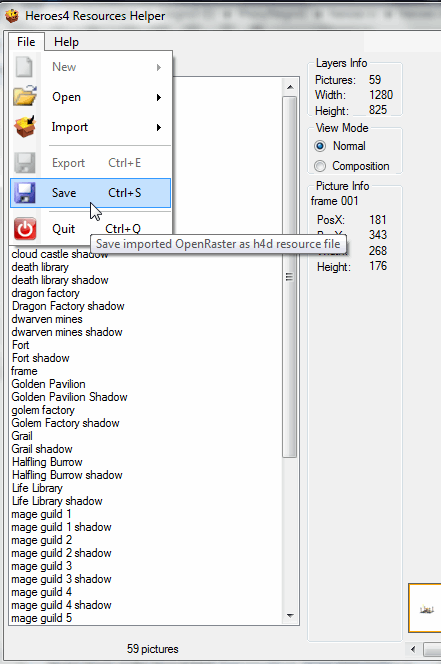441x664 pixels.
Task: Select 'Fort shadow' in the list
Action: click(40, 358)
